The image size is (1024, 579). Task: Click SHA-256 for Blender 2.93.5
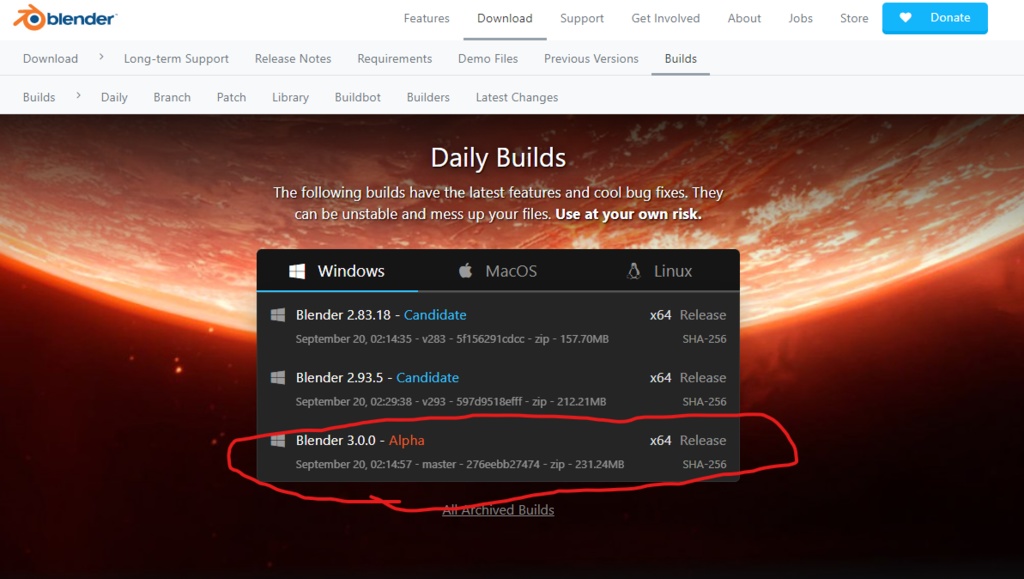704,401
